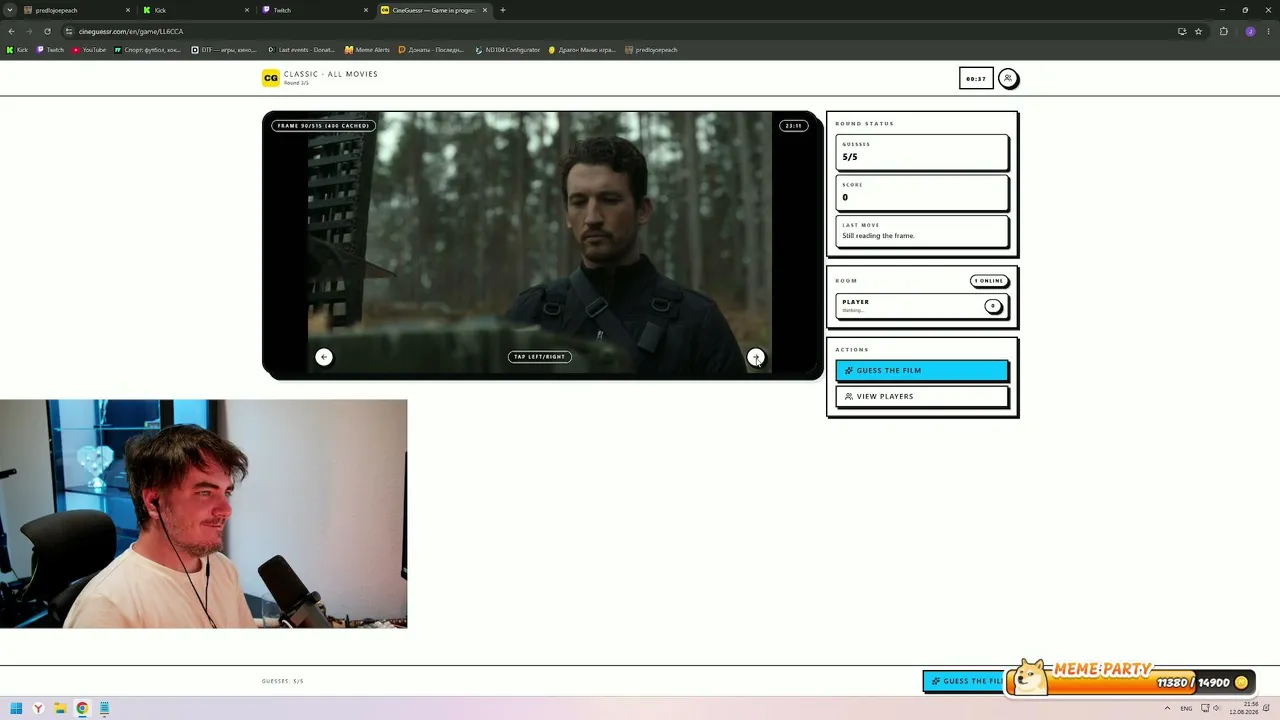Open the Meme Alerts bookmark
The image size is (1280, 720).
[367, 50]
